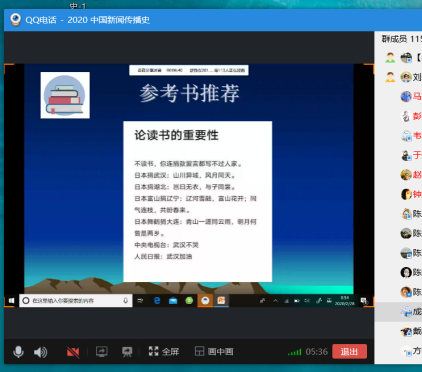
Task: Check the green signal strength indicator
Action: point(294,352)
